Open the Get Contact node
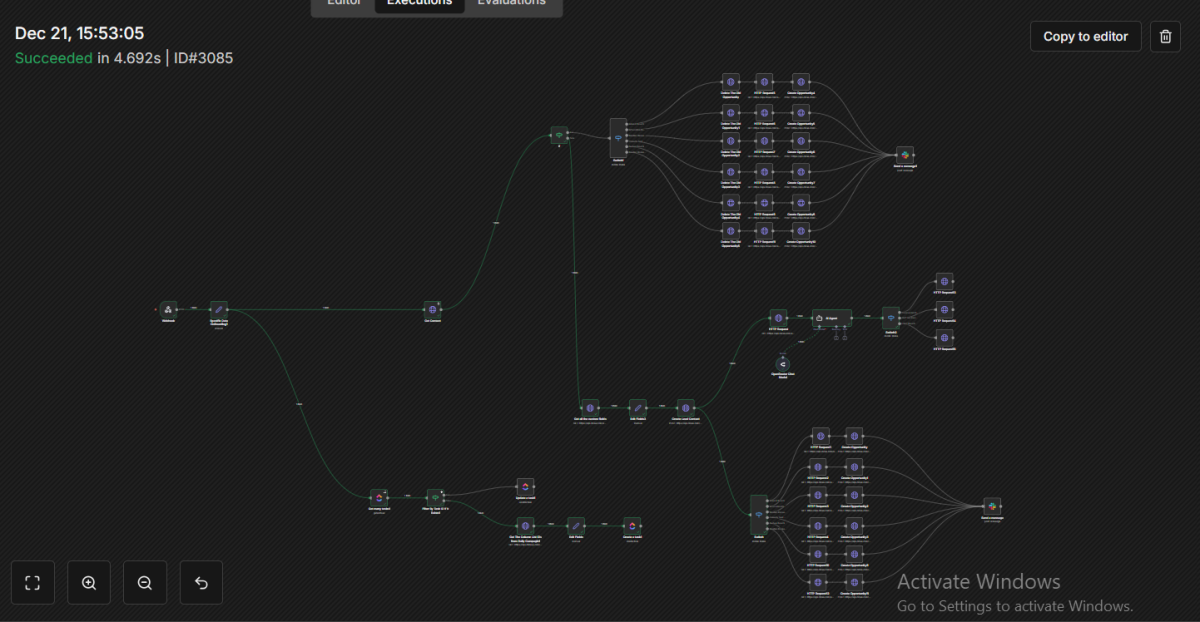1200x622 pixels. (432, 310)
